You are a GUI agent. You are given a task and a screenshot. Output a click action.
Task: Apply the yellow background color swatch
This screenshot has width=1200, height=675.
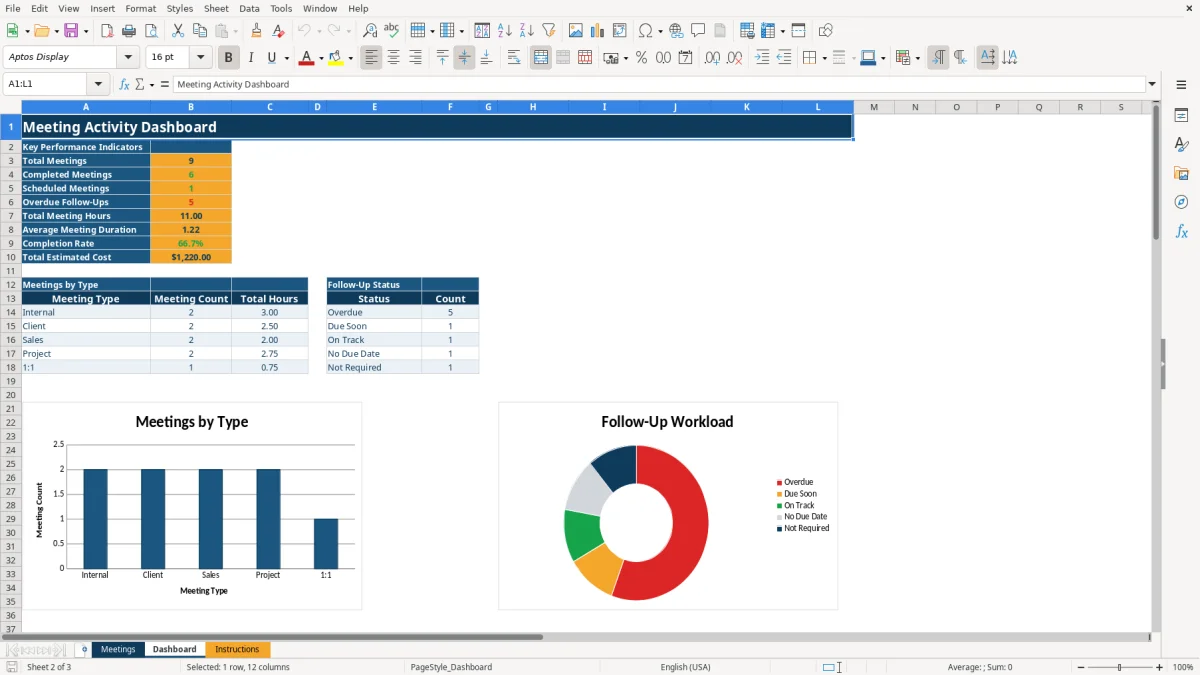[x=336, y=58]
